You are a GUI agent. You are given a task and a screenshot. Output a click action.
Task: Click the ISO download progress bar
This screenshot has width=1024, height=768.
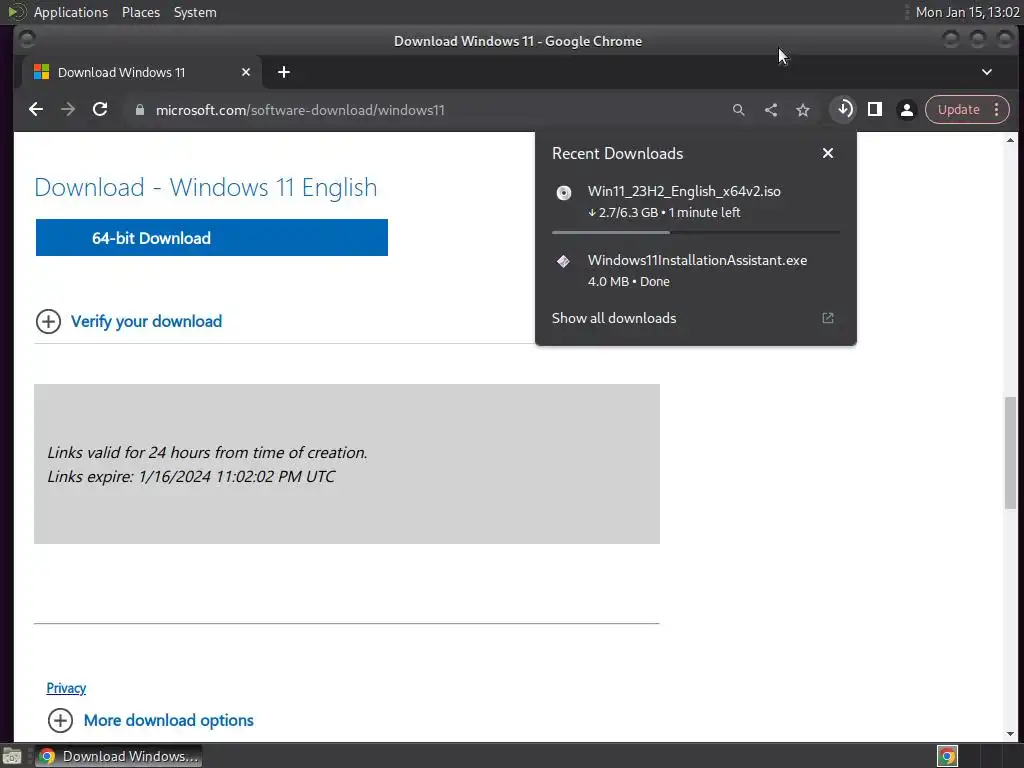696,232
